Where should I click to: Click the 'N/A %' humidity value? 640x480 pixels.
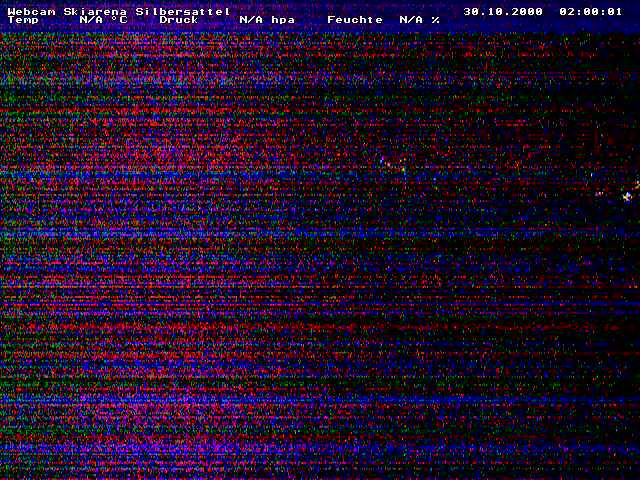420,20
